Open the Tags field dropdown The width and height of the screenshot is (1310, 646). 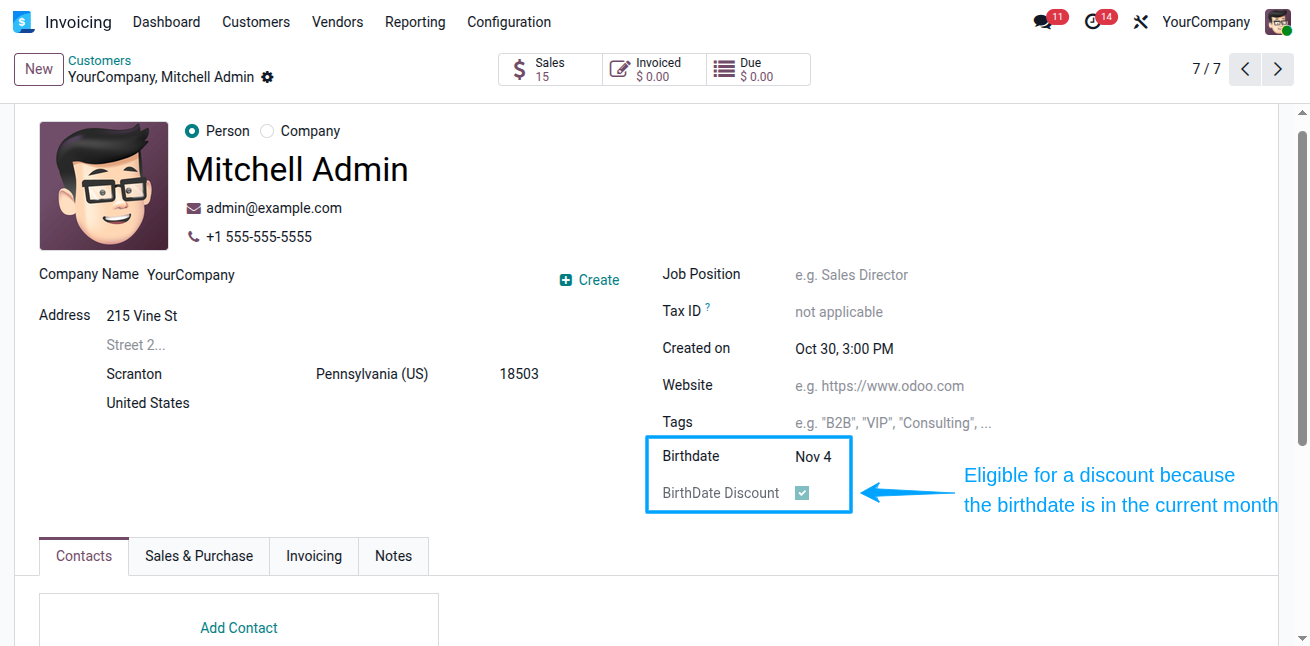coord(893,423)
